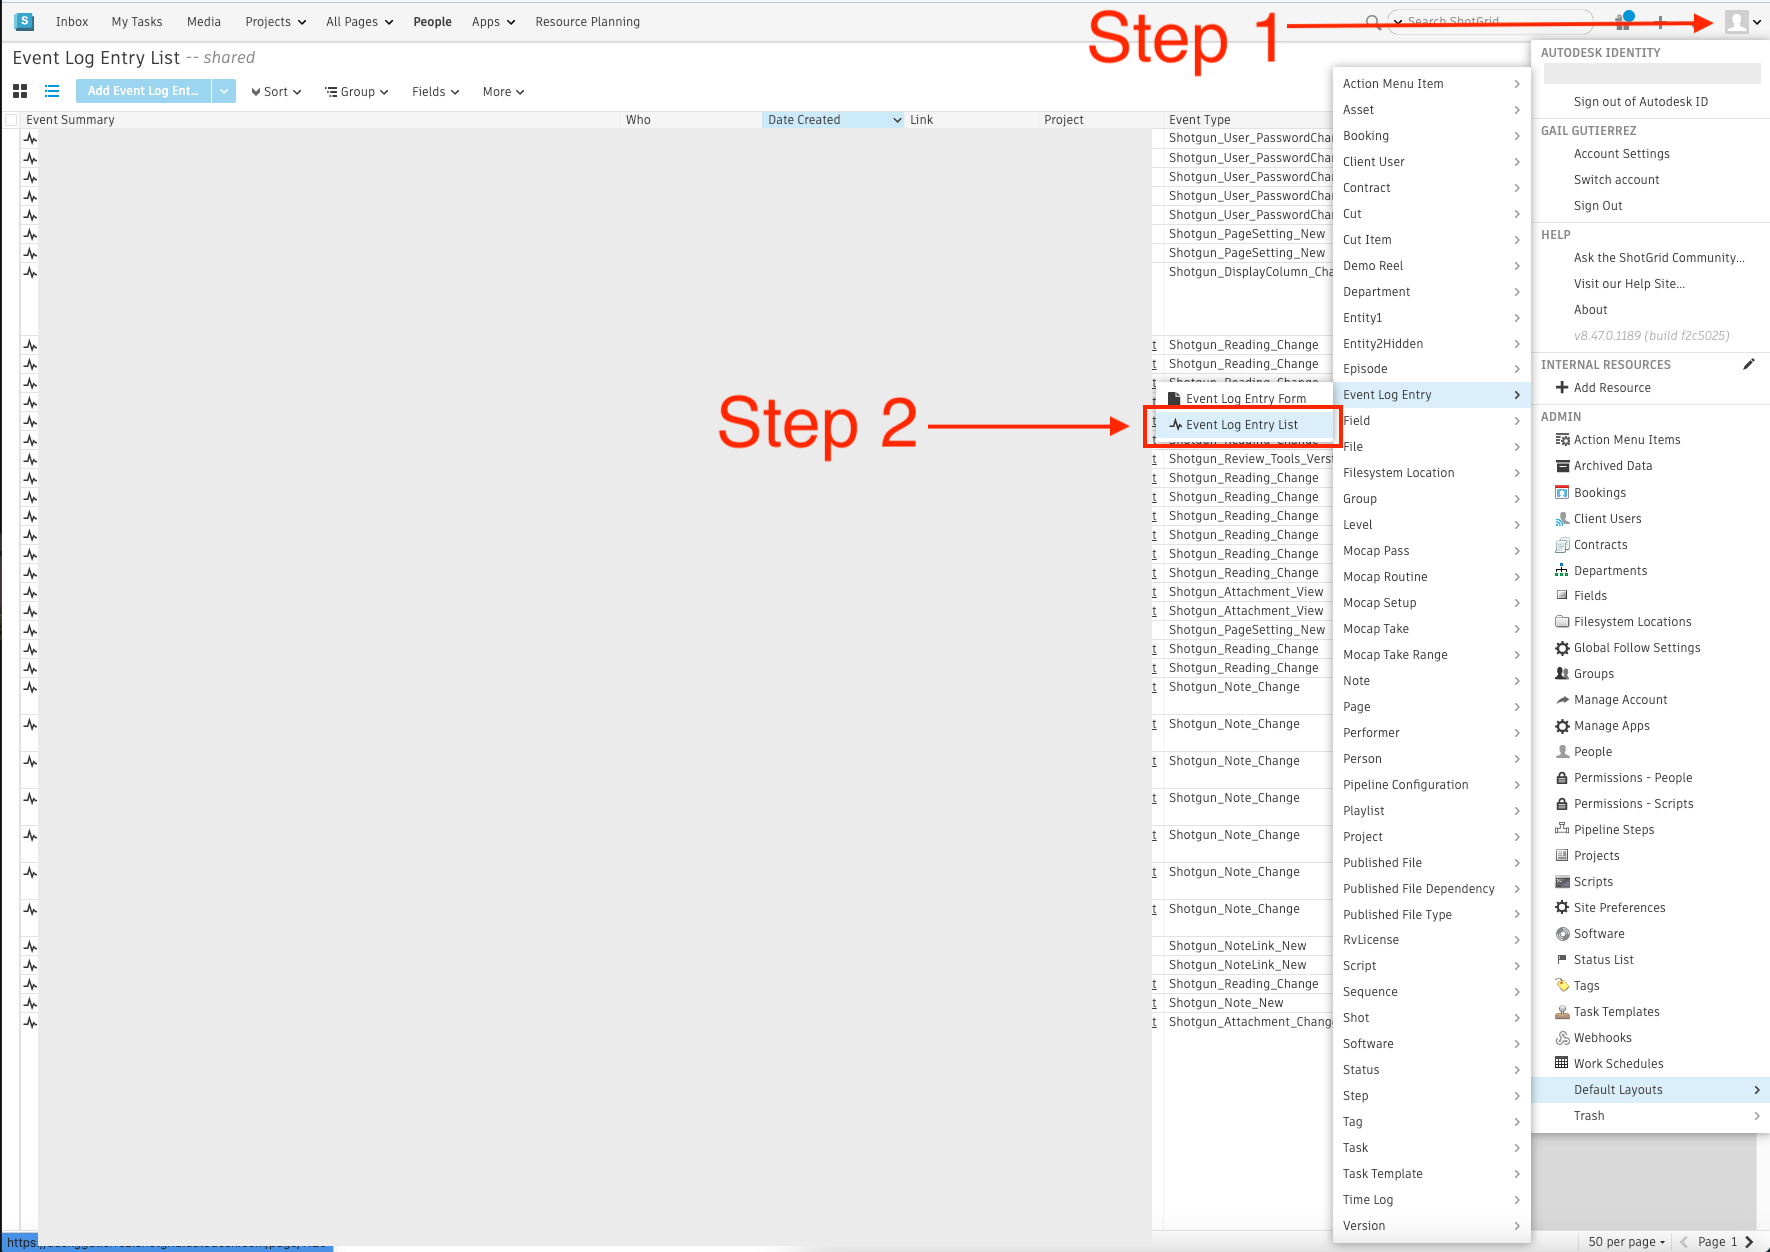Viewport: 1770px width, 1252px height.
Task: Expand the Trash submenu
Action: pyautogui.click(x=1651, y=1116)
